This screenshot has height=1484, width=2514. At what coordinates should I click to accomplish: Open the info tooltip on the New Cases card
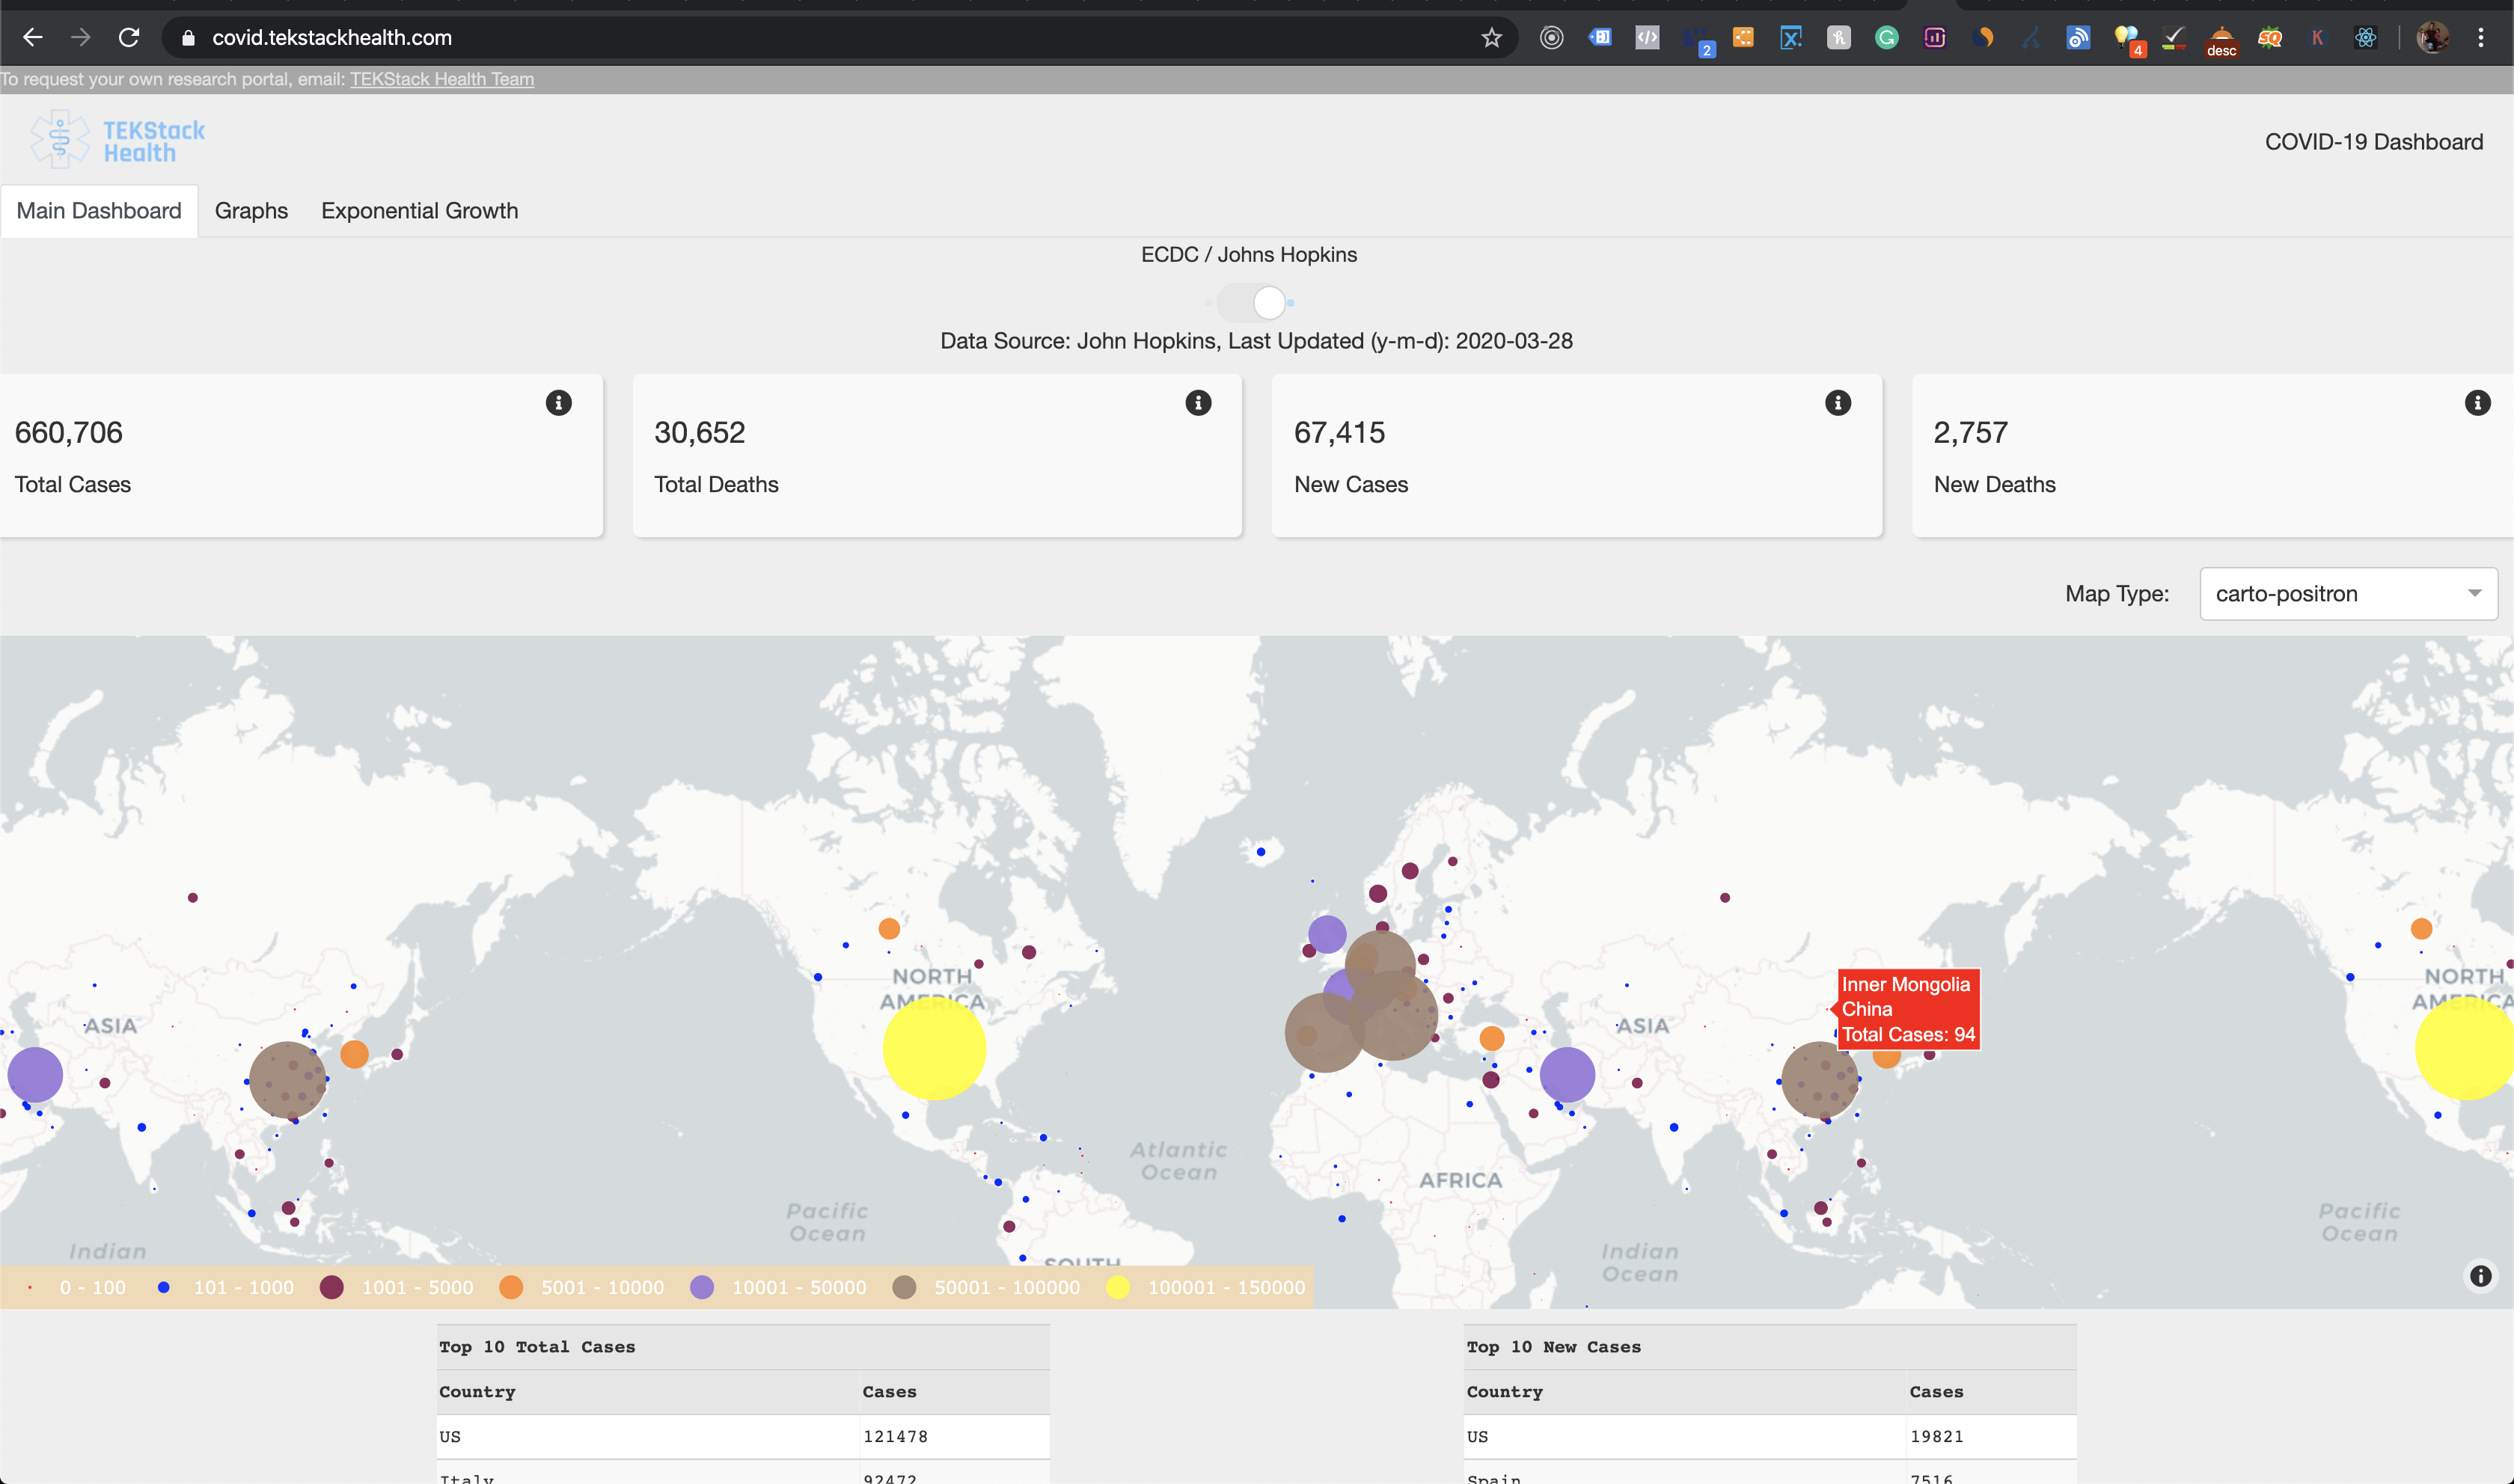click(1838, 403)
